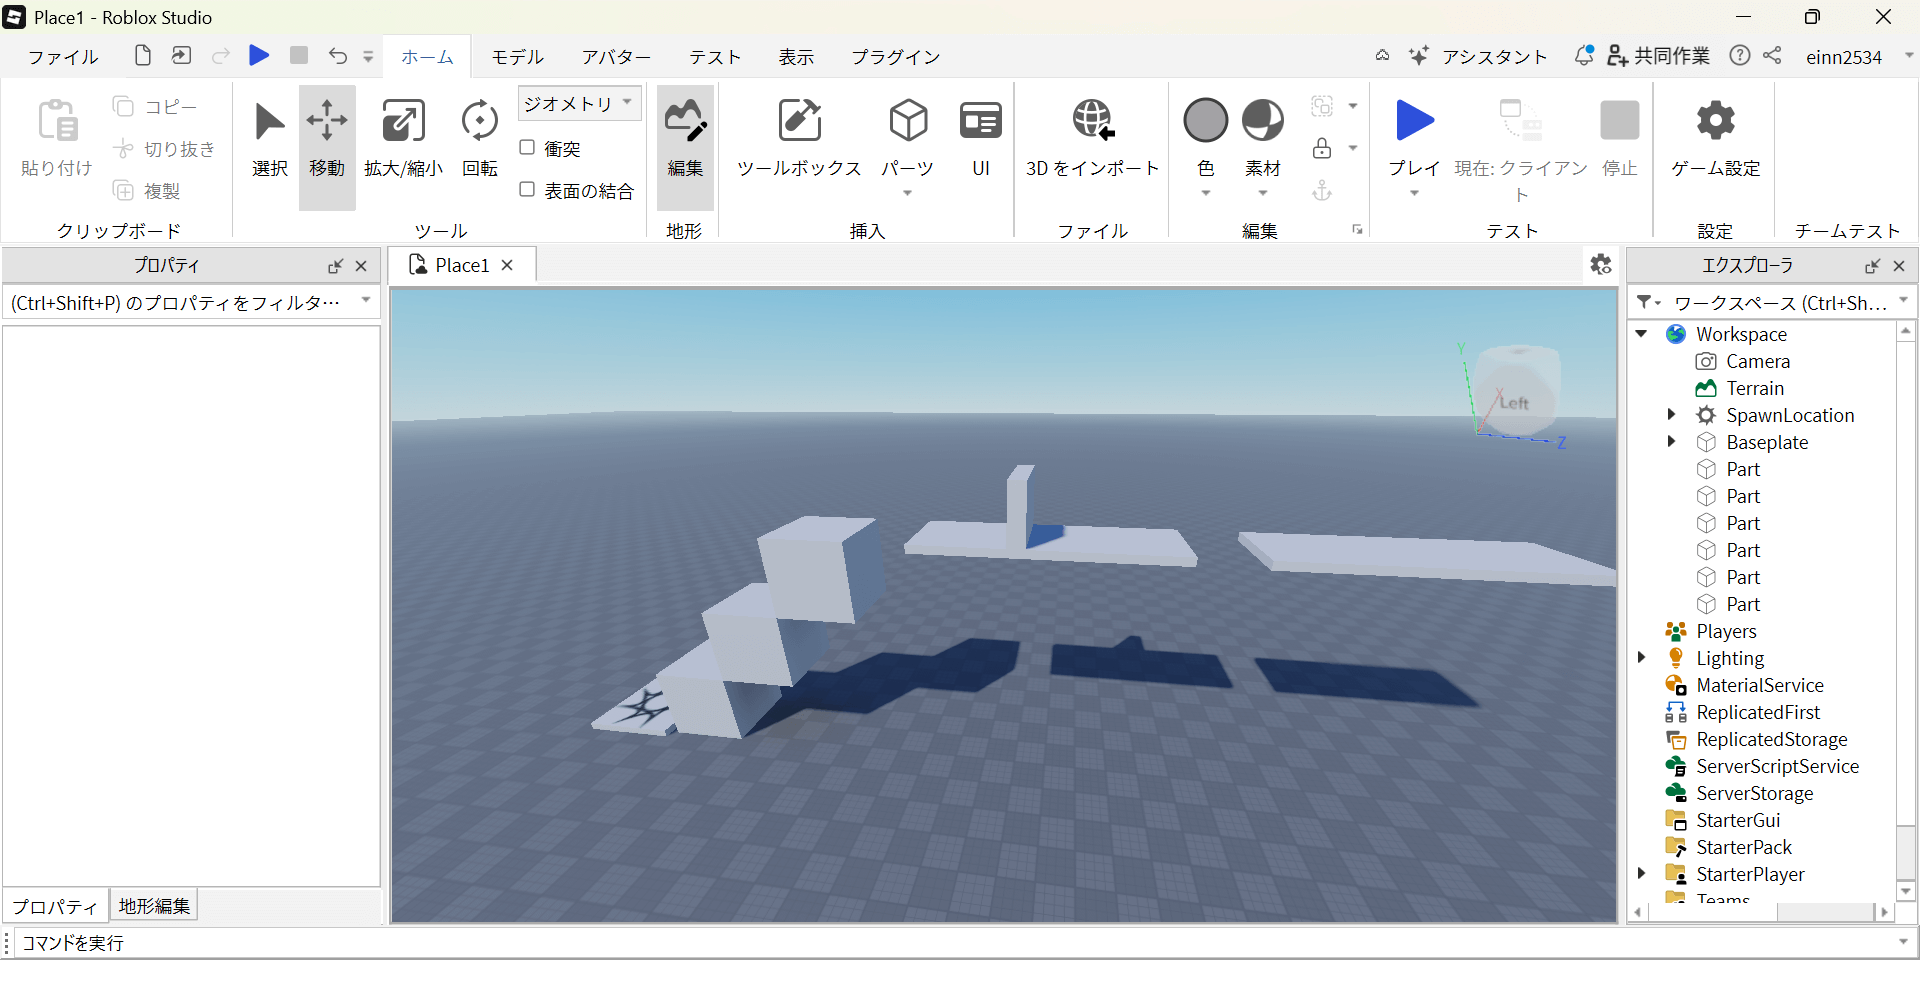
Task: Open the help question mark icon
Action: click(x=1740, y=56)
